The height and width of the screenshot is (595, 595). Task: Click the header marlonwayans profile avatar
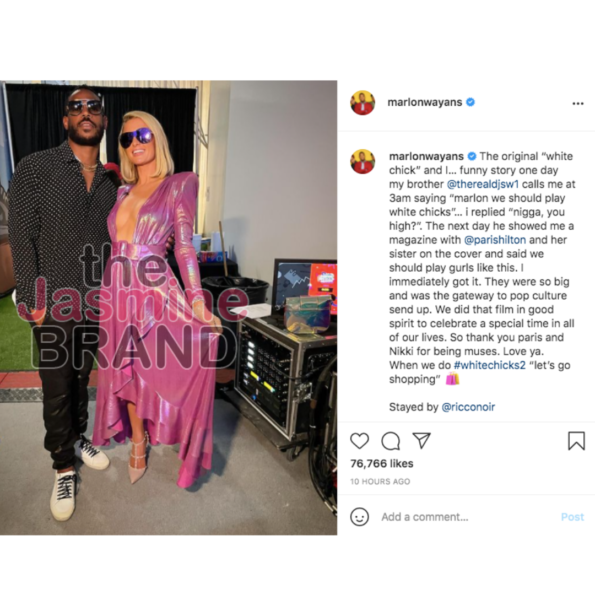coord(362,102)
